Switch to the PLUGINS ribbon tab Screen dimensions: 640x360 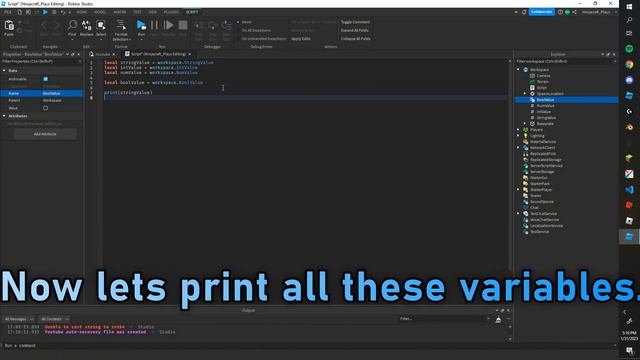[171, 12]
